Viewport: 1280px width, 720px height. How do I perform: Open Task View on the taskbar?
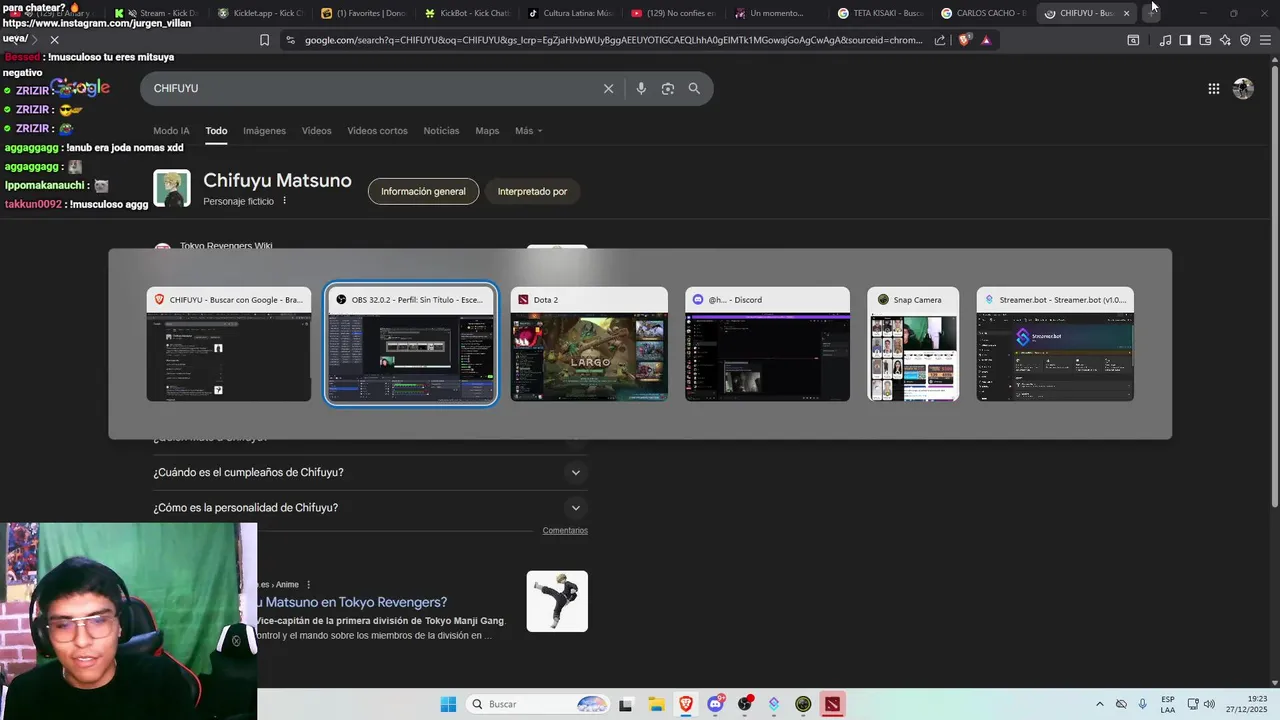[626, 704]
